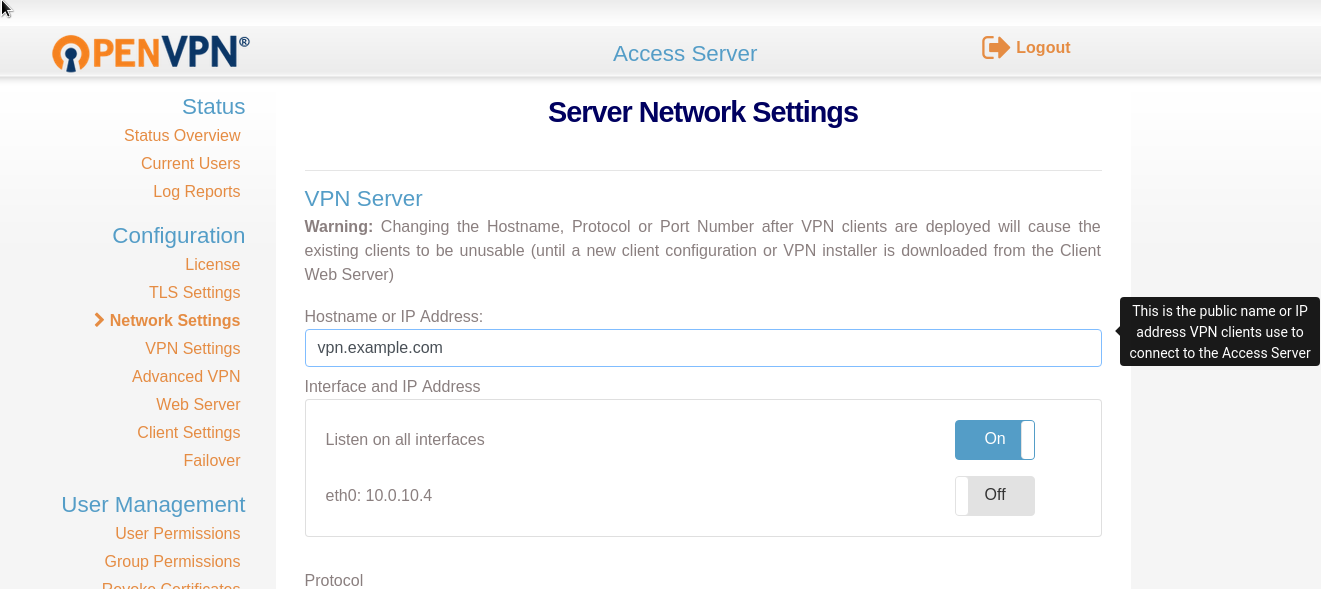Screen dimensions: 1321x589
Task: Go to Web Server configuration
Action: [x=198, y=405]
